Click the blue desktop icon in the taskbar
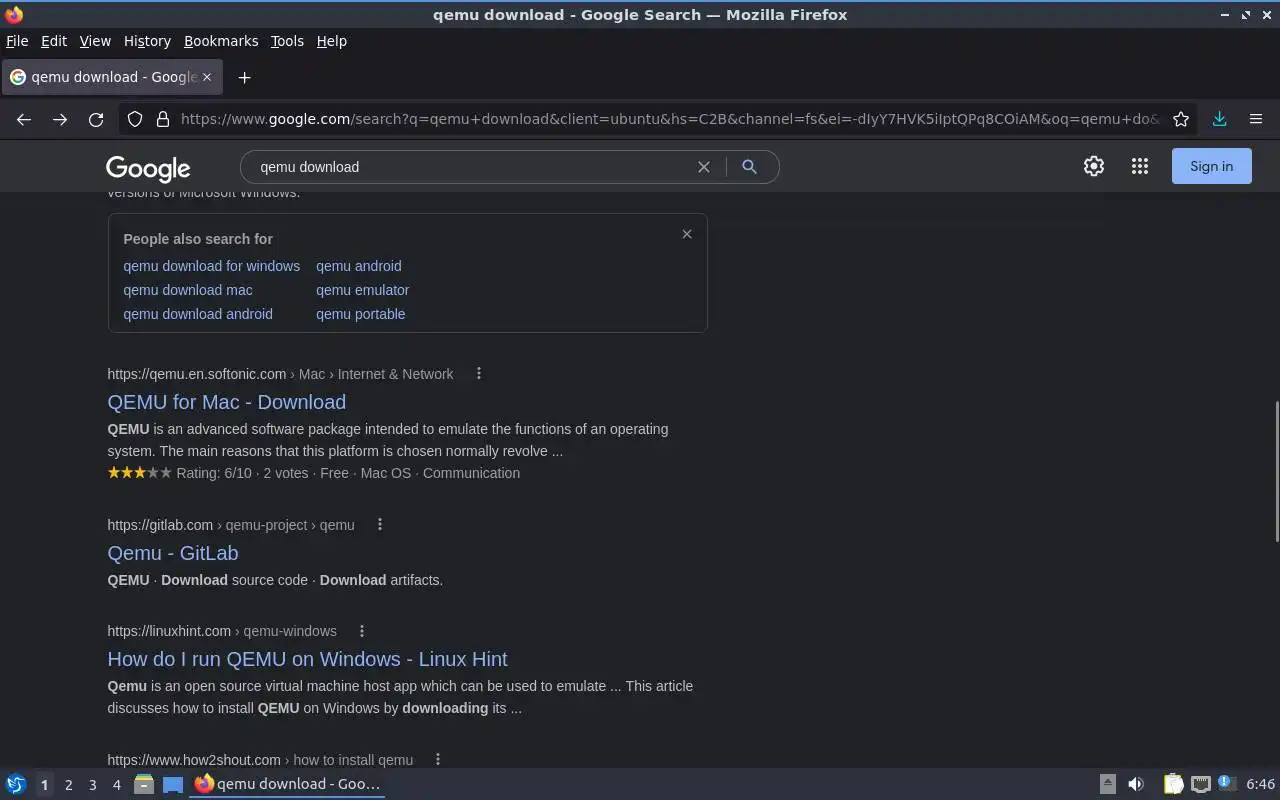Image resolution: width=1280 pixels, height=800 pixels. coord(173,784)
